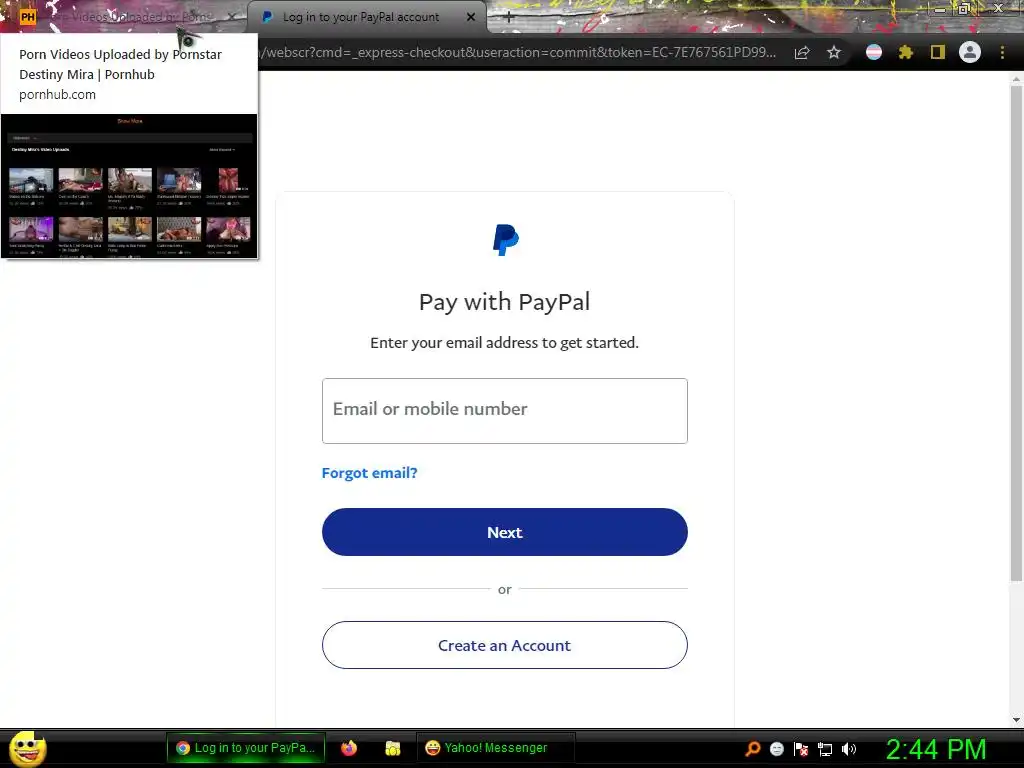Click the page vertical scrollbar thumb
The image size is (1024, 768).
tap(1016, 333)
